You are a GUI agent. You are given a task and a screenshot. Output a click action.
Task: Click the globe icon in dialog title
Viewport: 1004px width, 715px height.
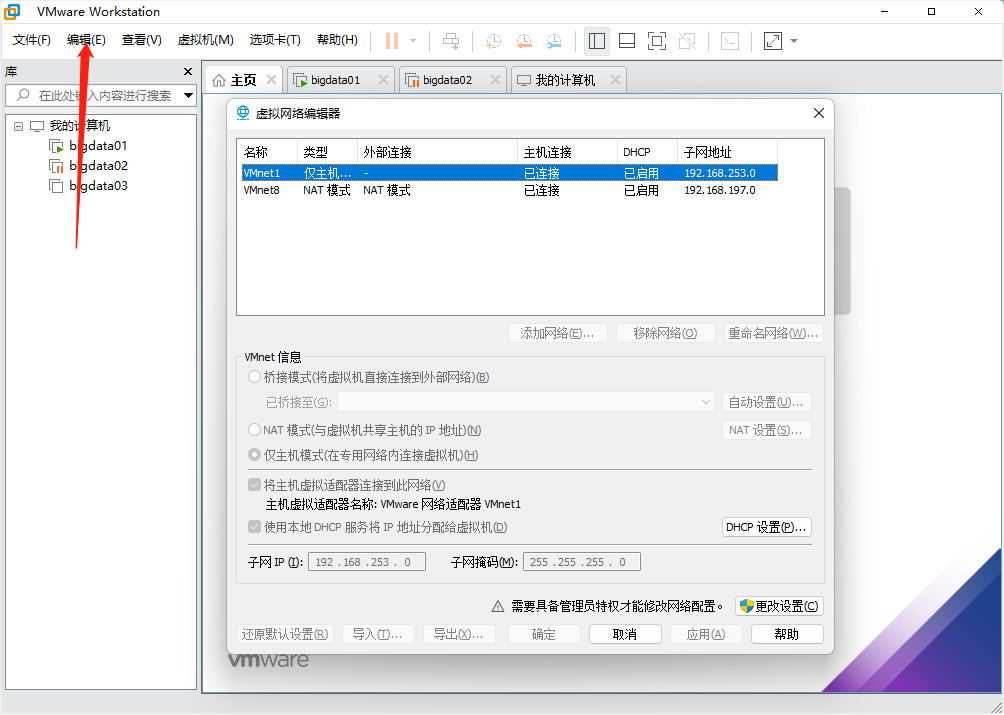click(x=243, y=113)
